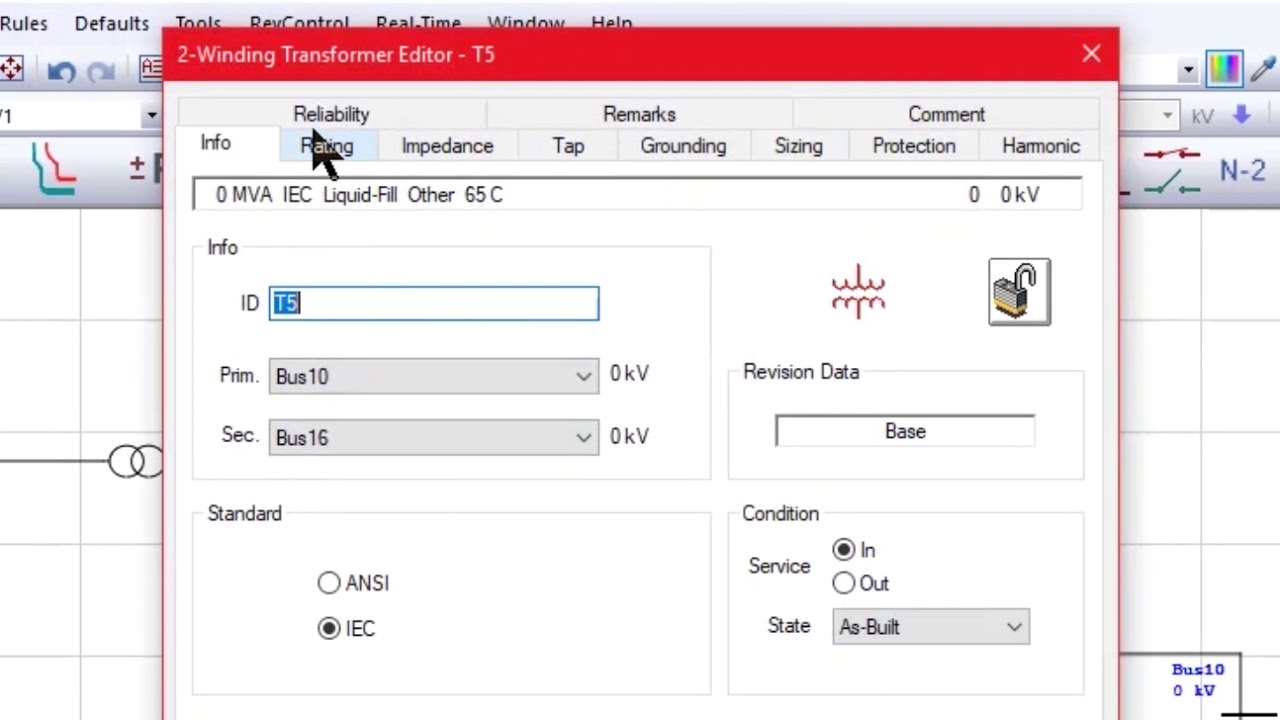Open the Protection tab
1280x720 pixels.
[x=914, y=146]
